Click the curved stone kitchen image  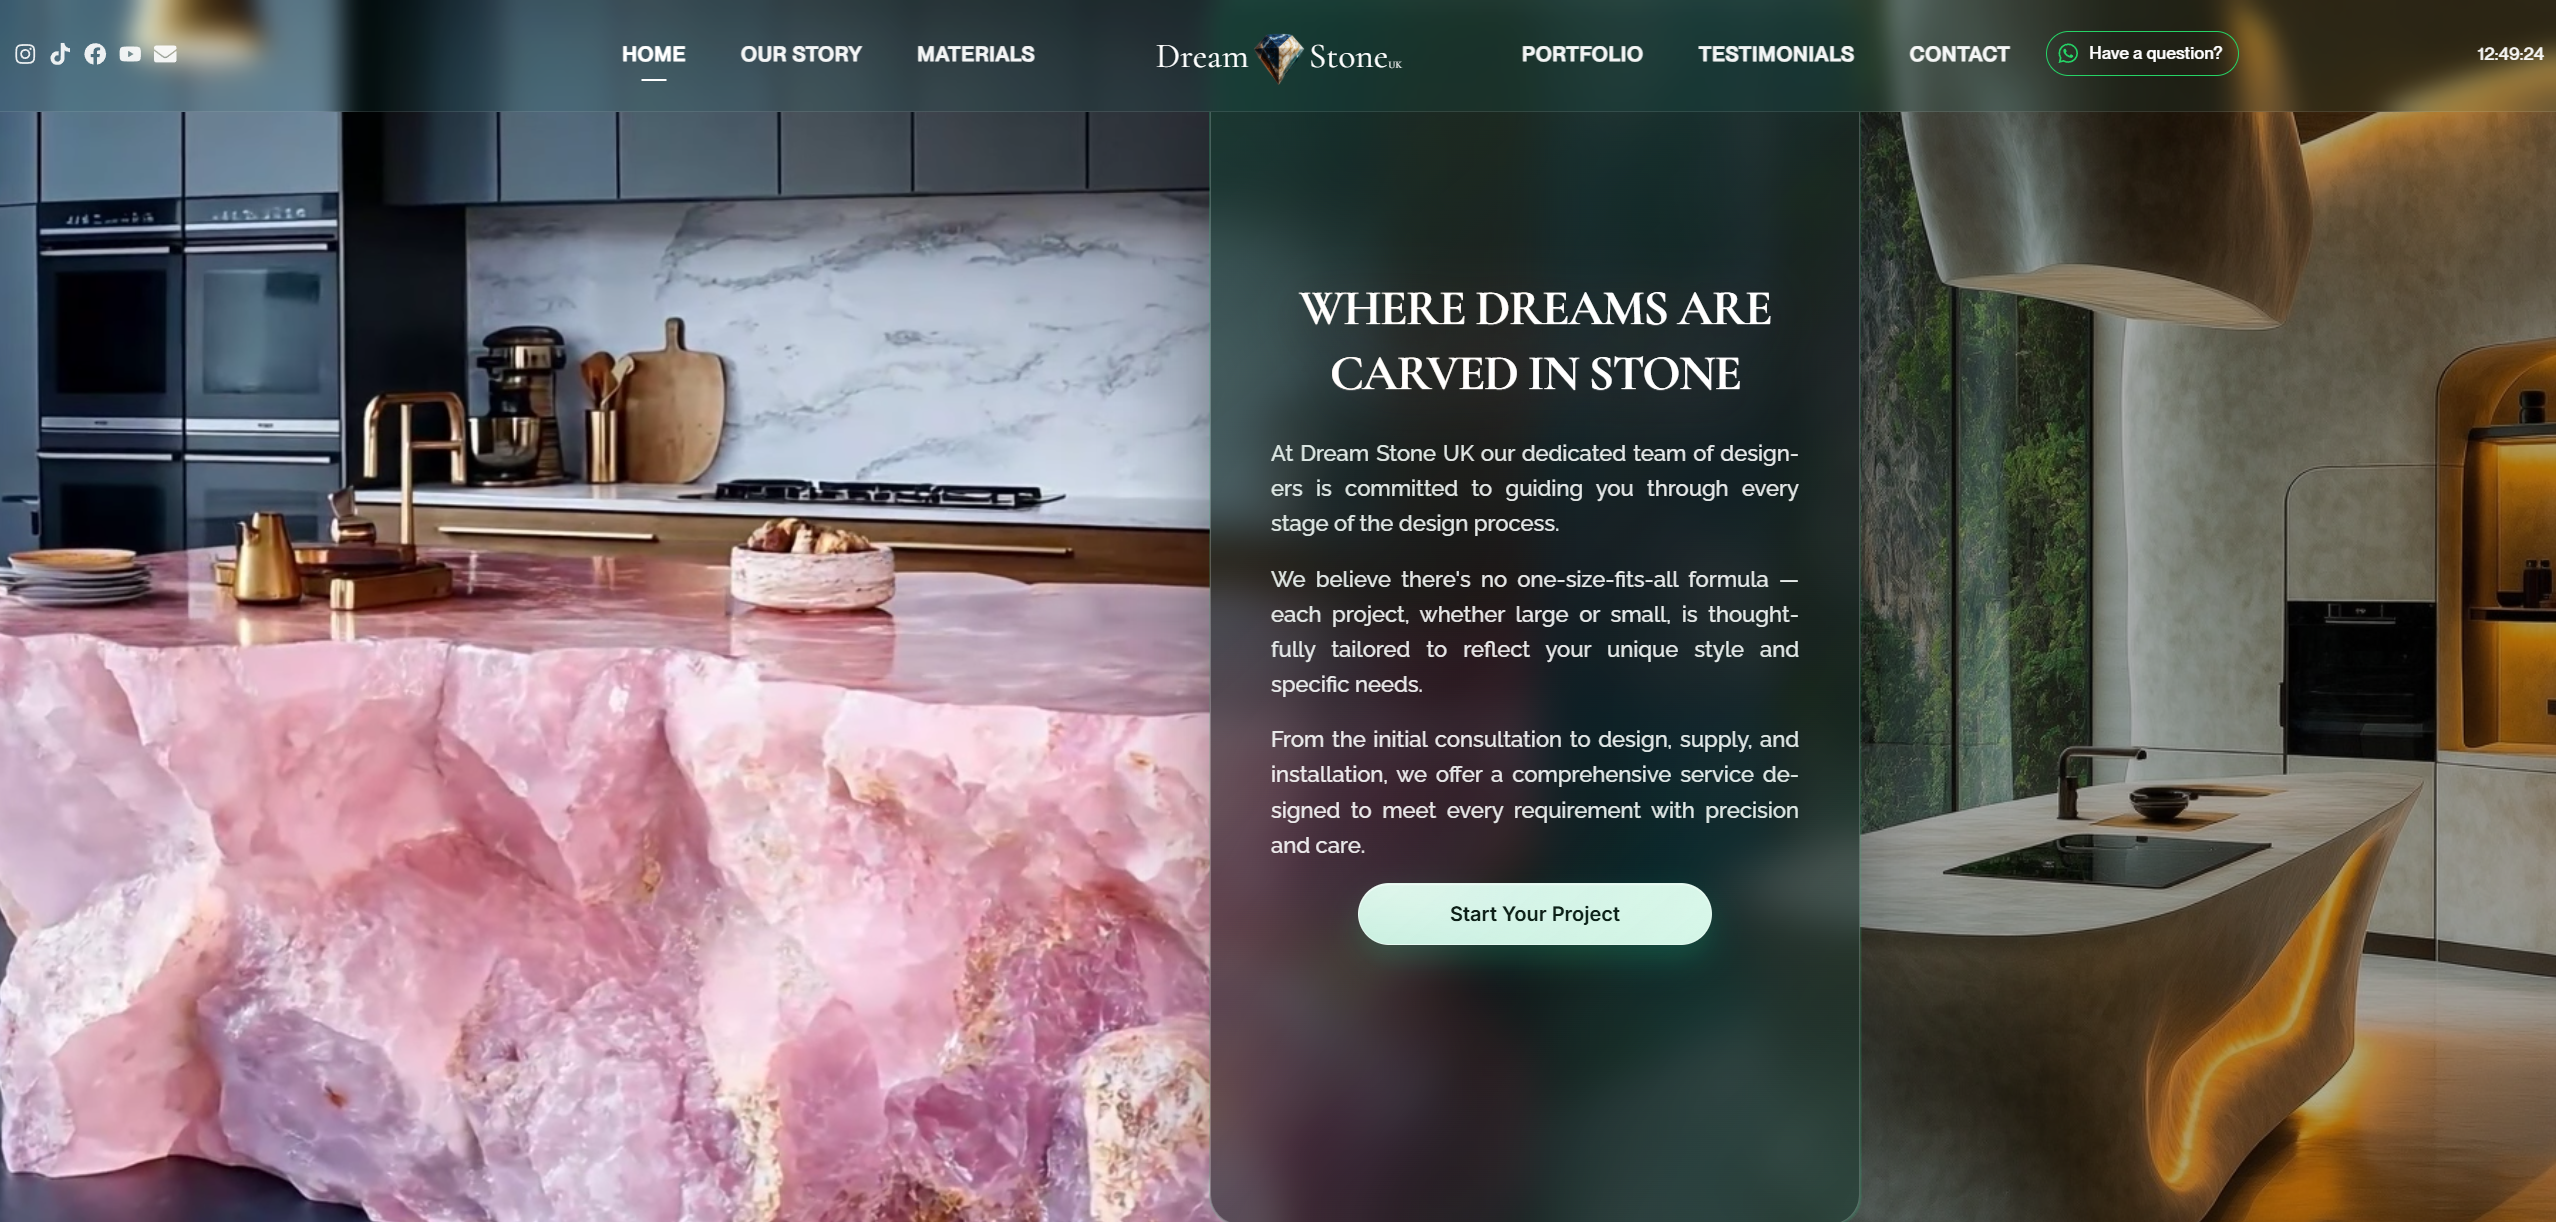2208,666
